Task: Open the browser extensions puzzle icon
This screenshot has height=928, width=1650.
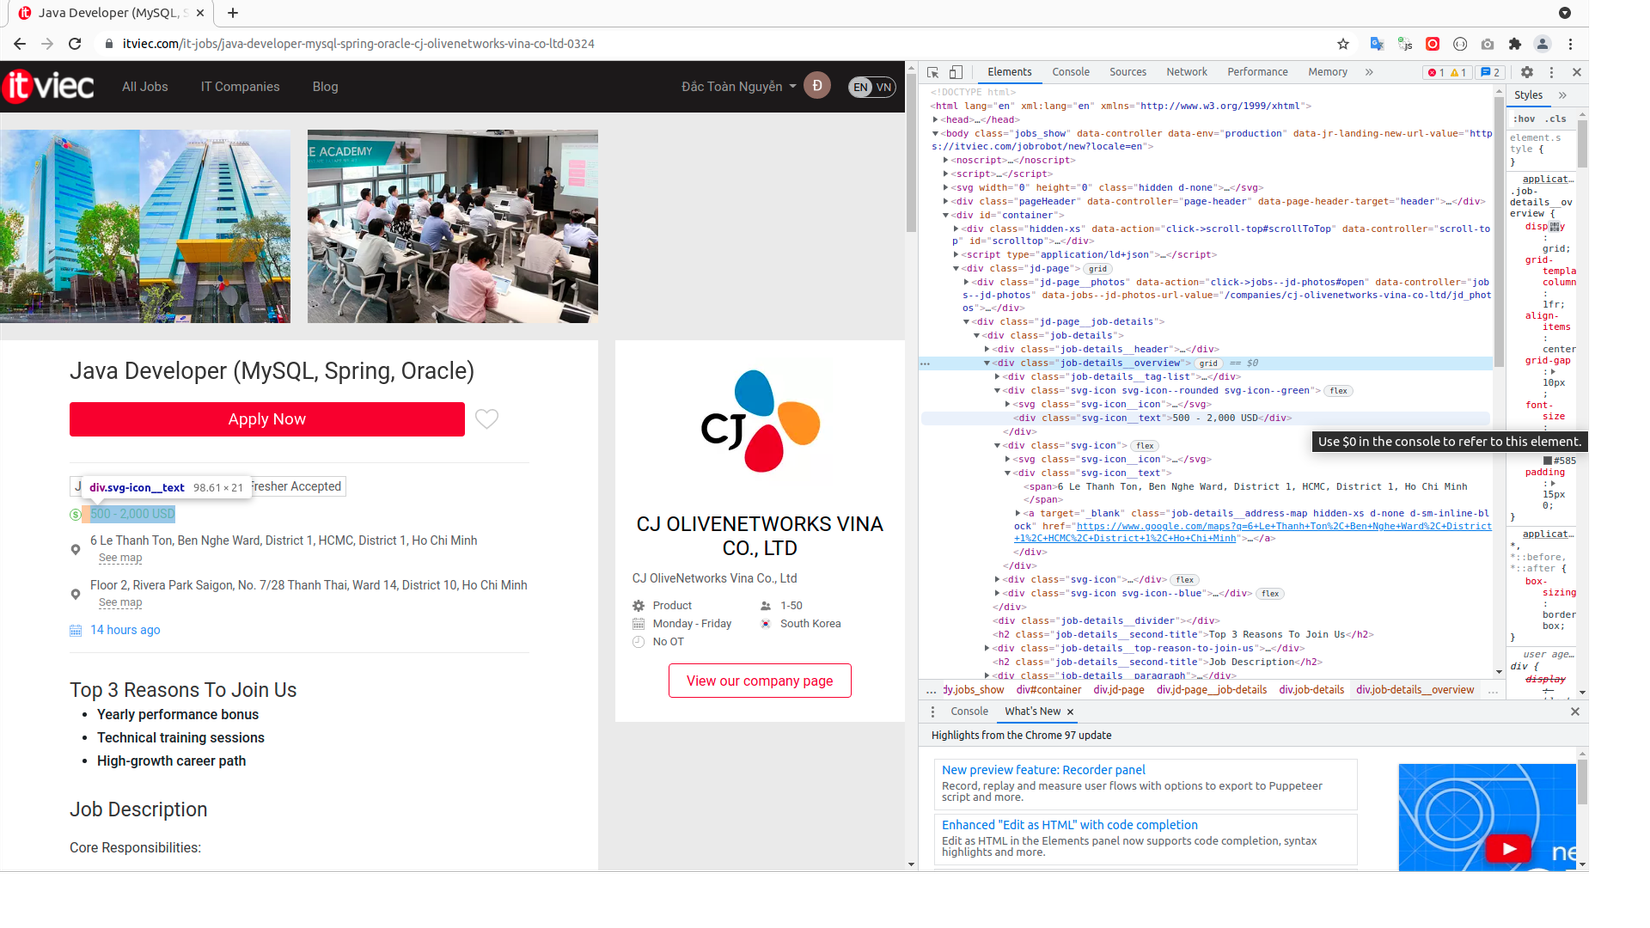Action: pyautogui.click(x=1515, y=44)
